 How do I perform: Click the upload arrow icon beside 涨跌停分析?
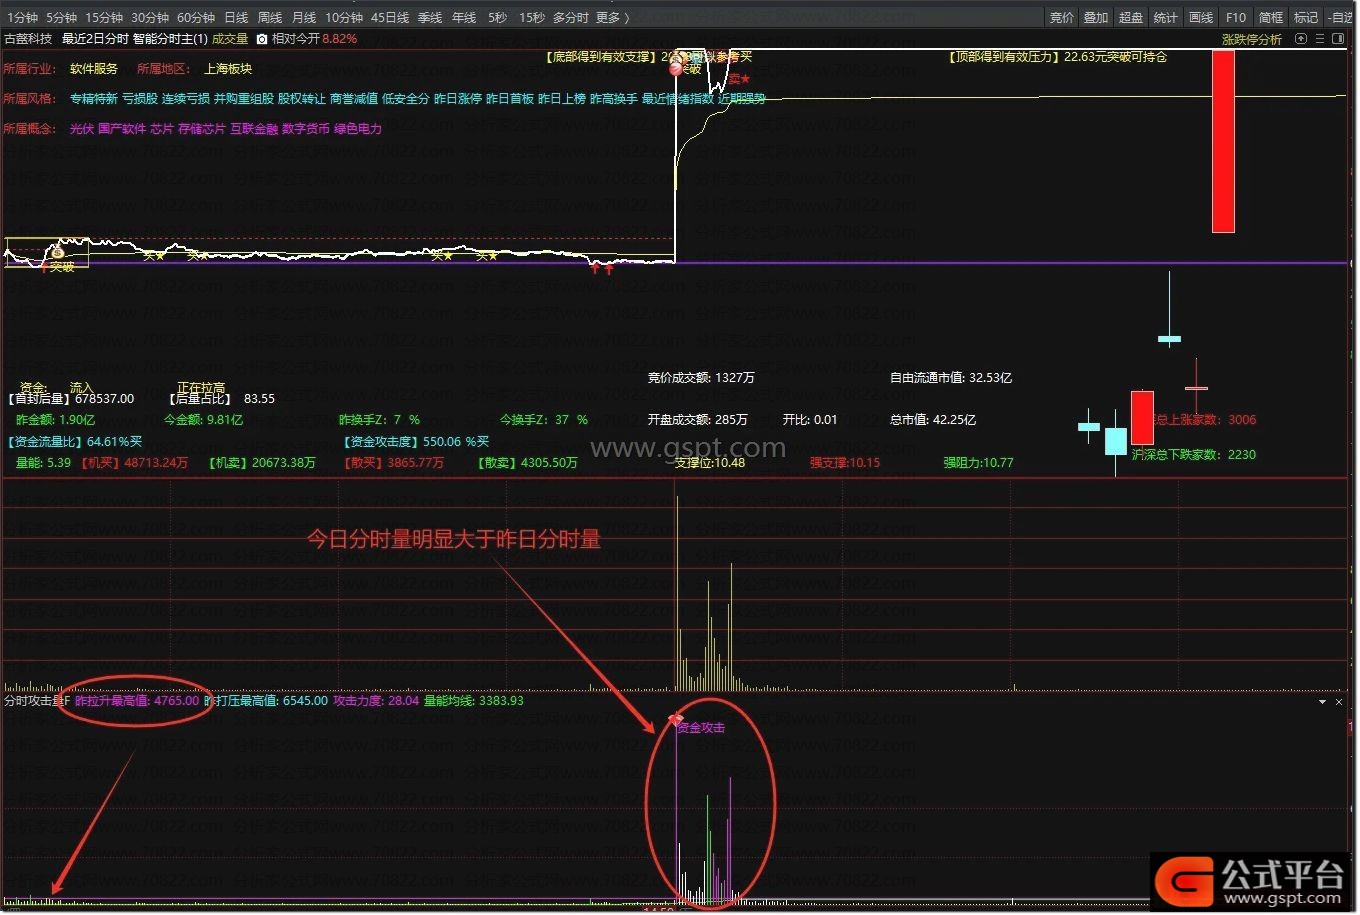click(1301, 39)
